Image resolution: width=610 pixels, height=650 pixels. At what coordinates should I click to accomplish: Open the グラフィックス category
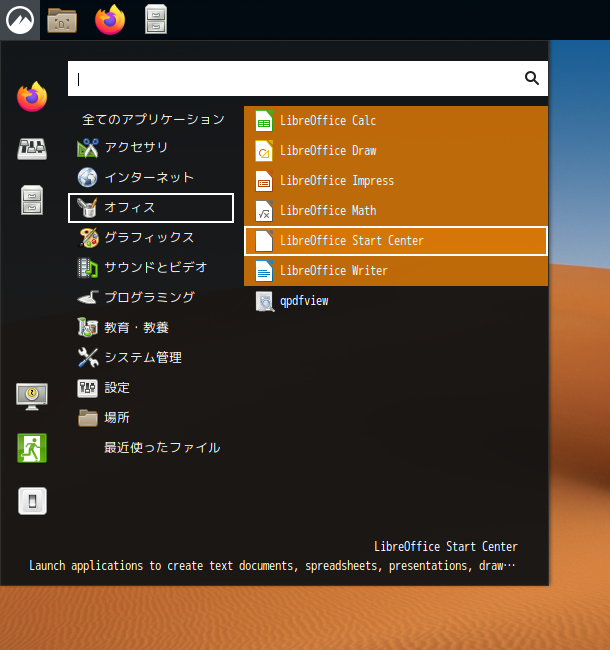pyautogui.click(x=151, y=238)
